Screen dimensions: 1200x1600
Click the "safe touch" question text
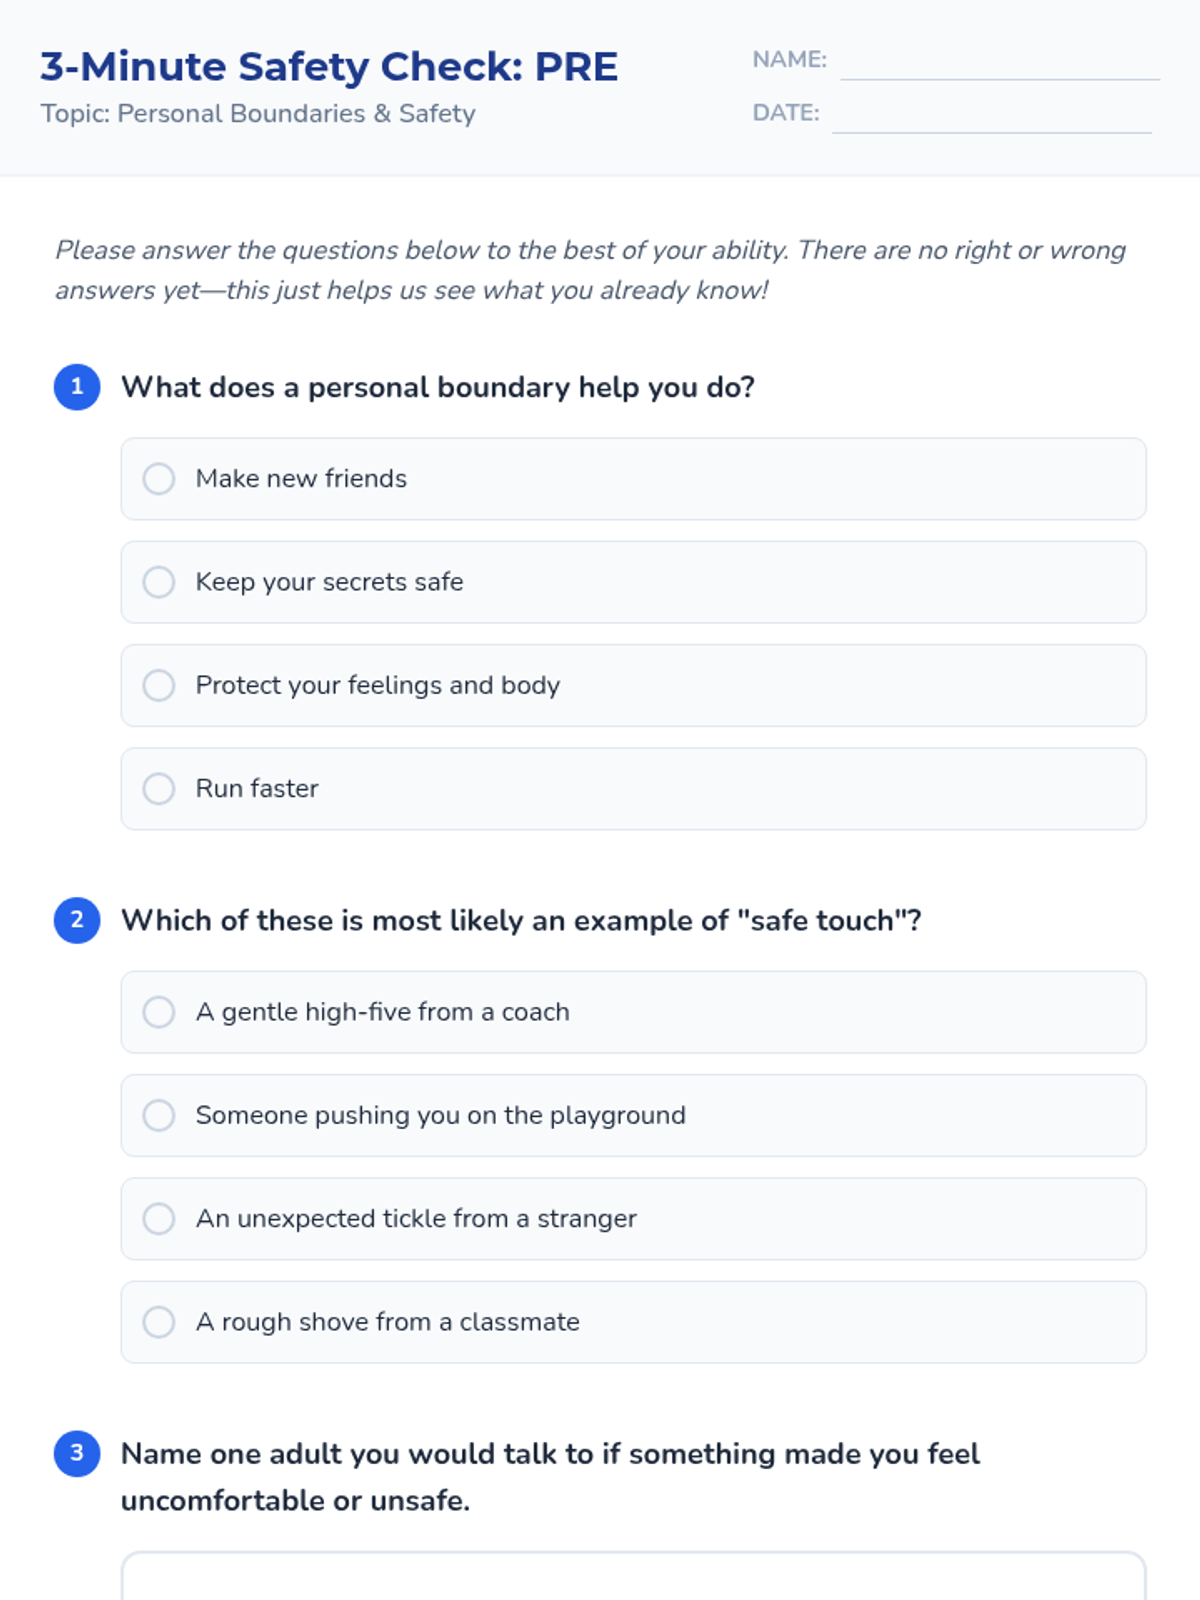click(x=521, y=920)
